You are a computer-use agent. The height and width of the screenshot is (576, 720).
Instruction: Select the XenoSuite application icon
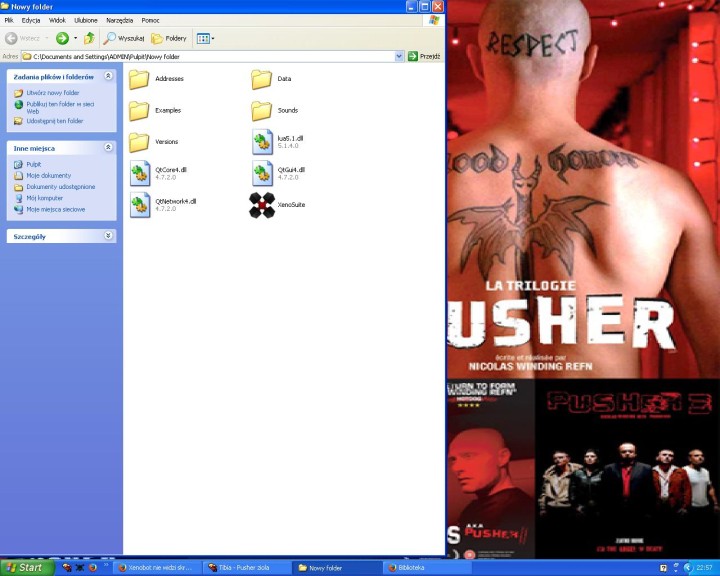click(262, 205)
